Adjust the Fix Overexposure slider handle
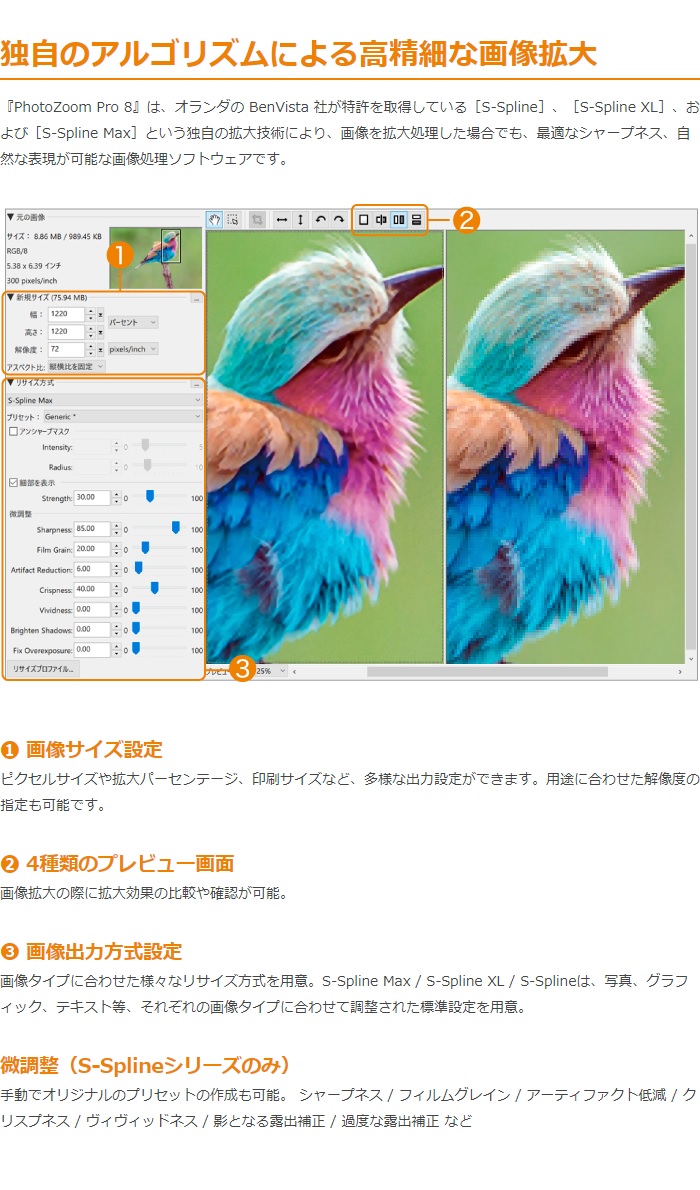Viewport: 700px width, 1190px height. [136, 648]
